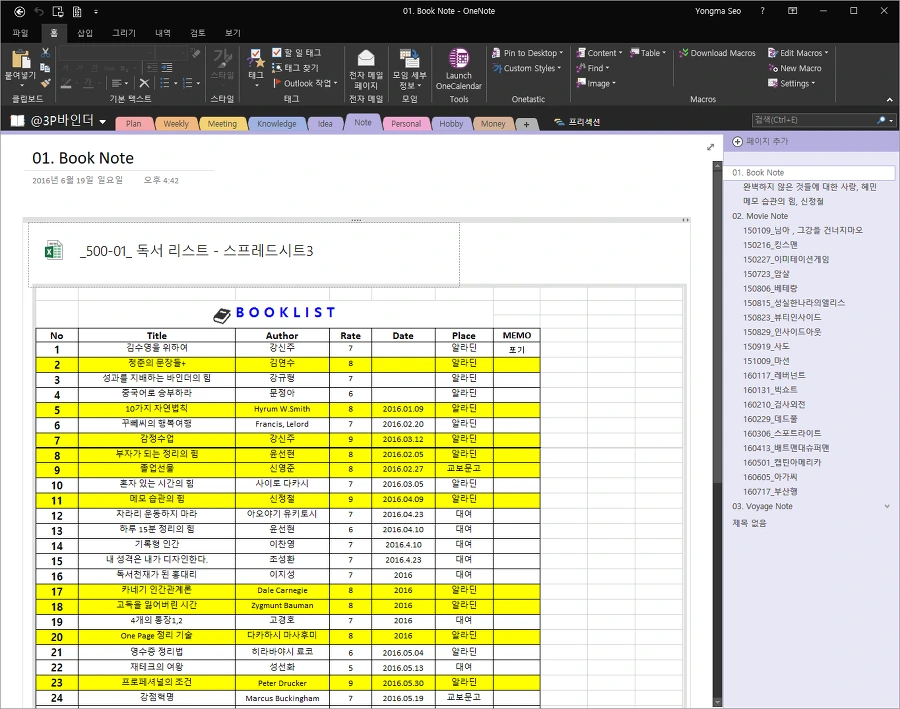Image resolution: width=900 pixels, height=709 pixels.
Task: Click the numbered list icon
Action: click(187, 83)
